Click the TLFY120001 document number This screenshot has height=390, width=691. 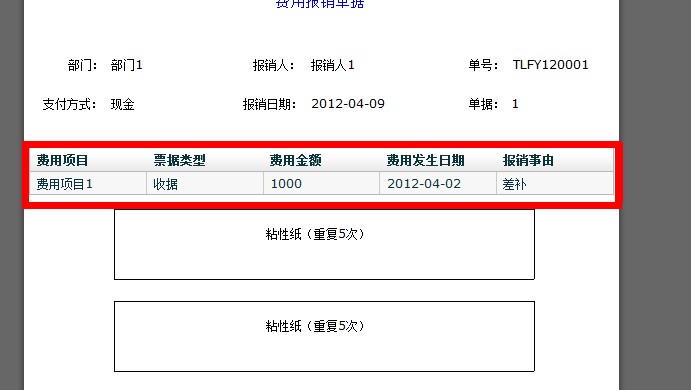point(550,65)
